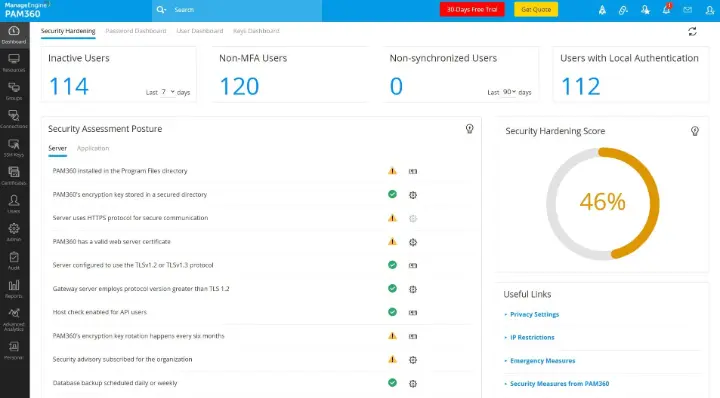Open Personal in the sidebar
The height and width of the screenshot is (398, 720).
[x=14, y=351]
